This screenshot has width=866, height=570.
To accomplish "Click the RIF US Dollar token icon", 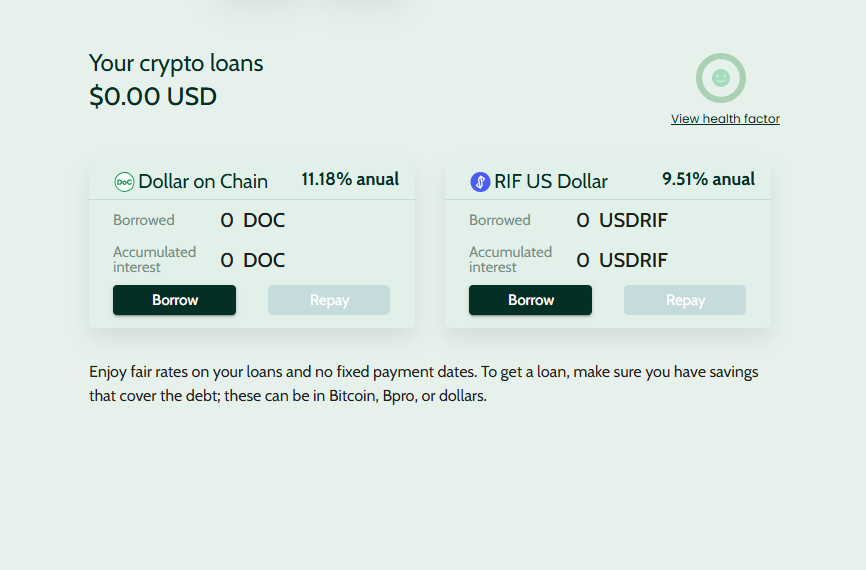I will (480, 182).
